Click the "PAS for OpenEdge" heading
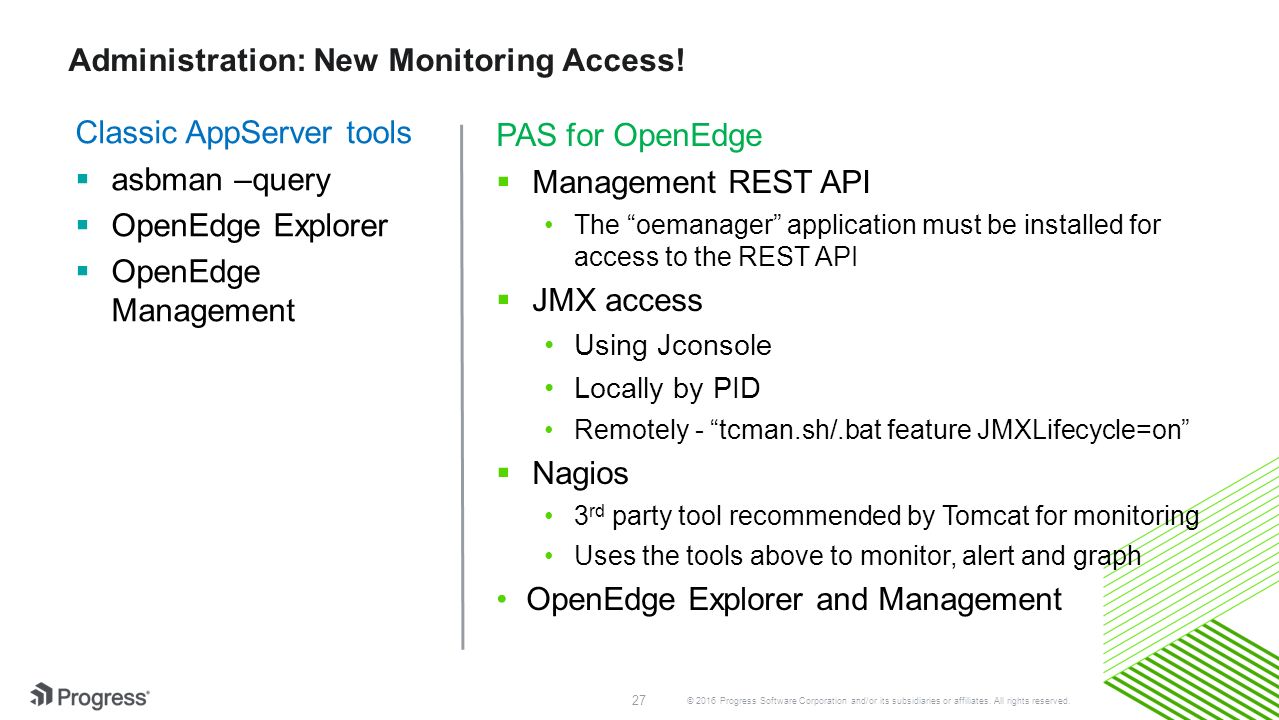Image resolution: width=1279 pixels, height=720 pixels. tap(629, 136)
